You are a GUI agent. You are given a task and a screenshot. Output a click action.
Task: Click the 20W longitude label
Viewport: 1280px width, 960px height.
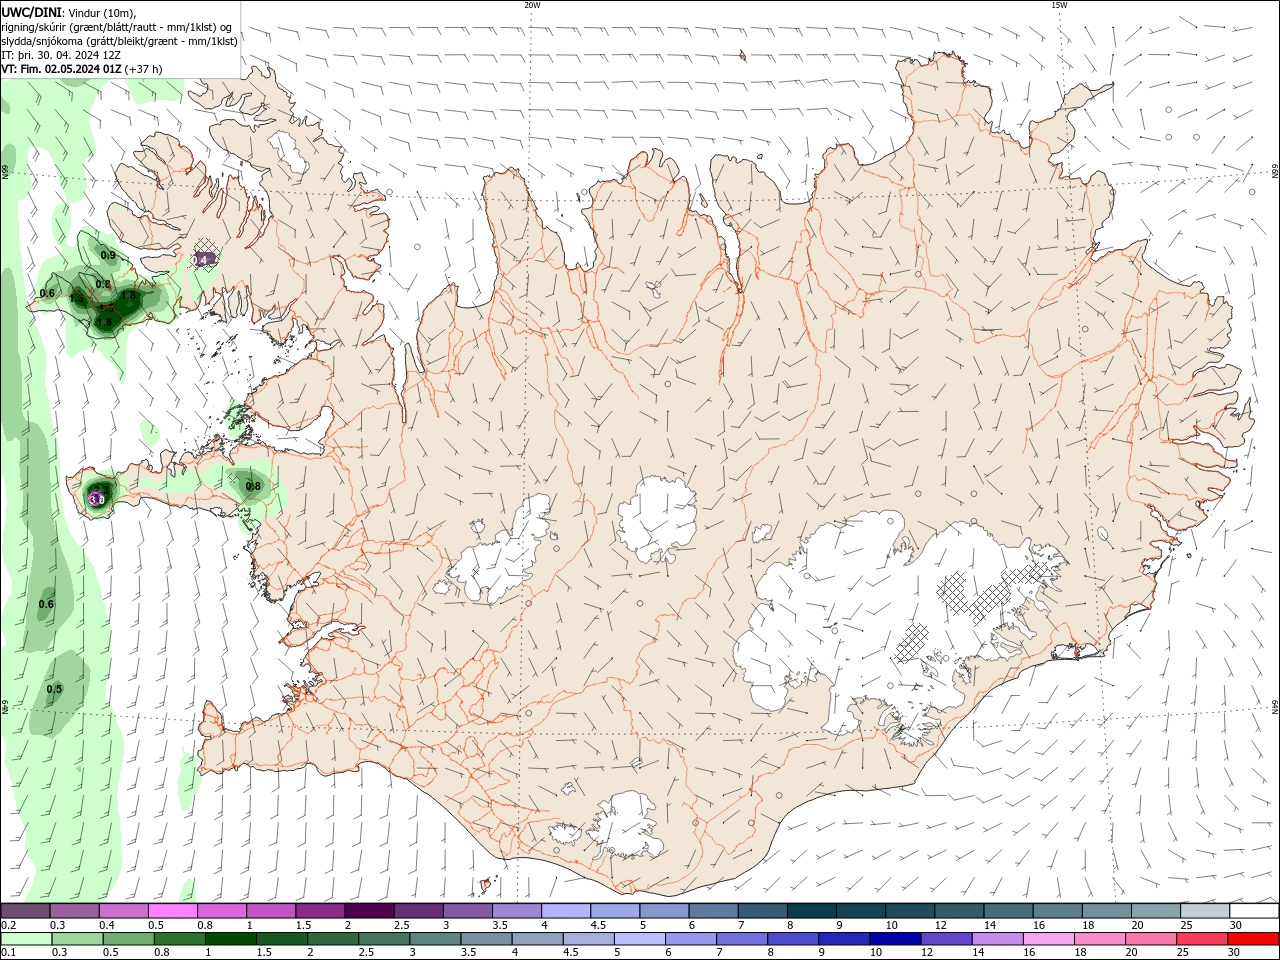[x=532, y=5]
